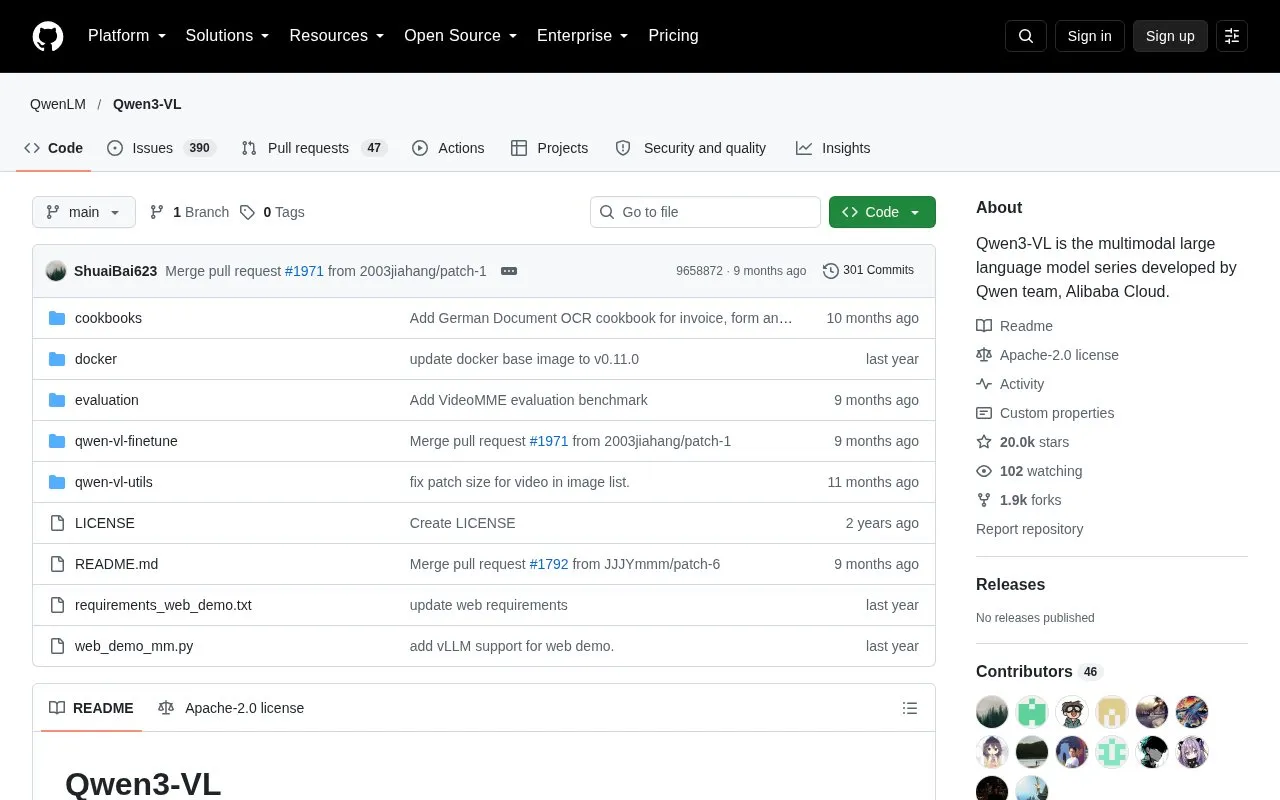Viewport: 1280px width, 800px height.
Task: Open the README.md file
Action: [x=116, y=564]
